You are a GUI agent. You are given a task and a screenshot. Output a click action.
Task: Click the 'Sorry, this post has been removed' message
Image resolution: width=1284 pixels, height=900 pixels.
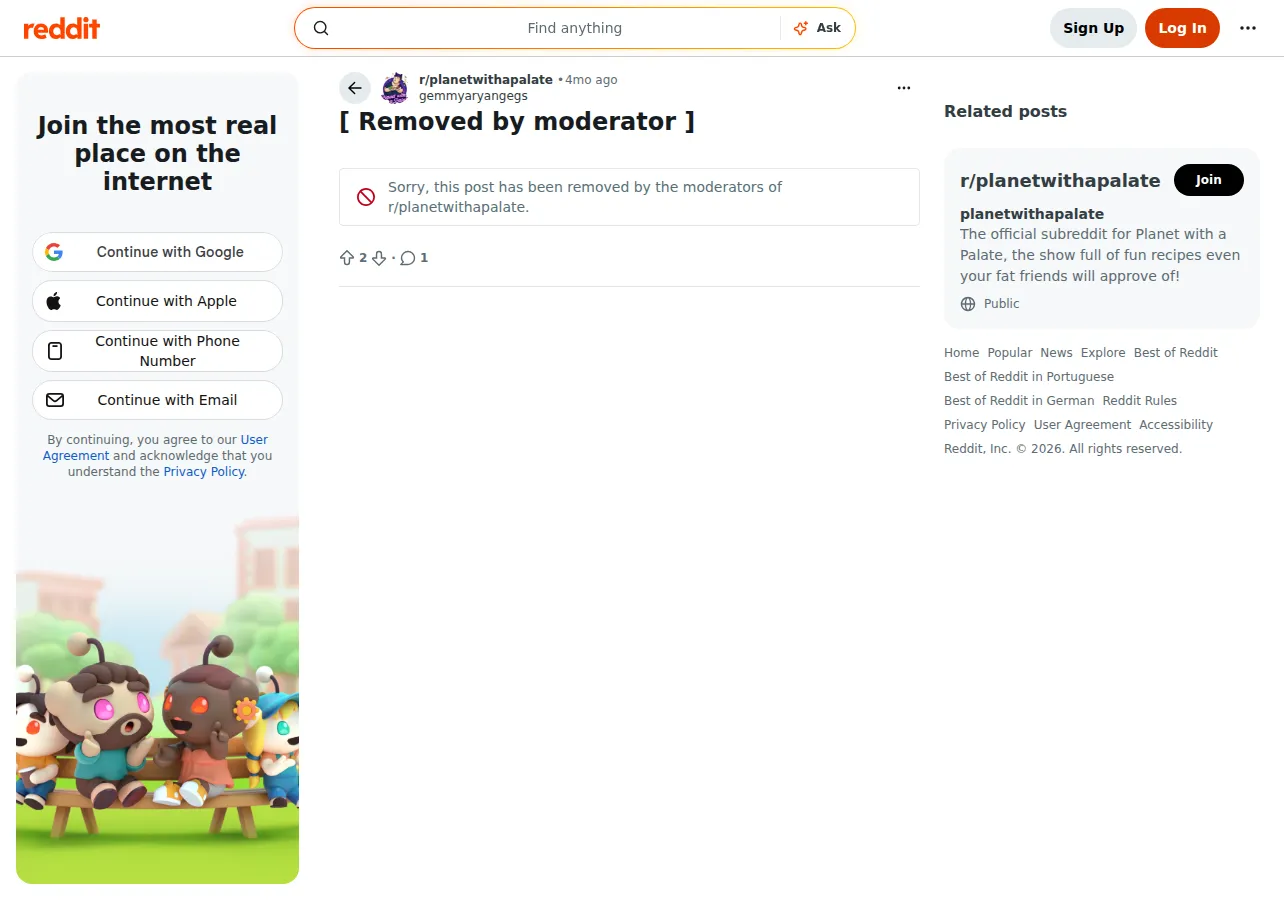(x=585, y=197)
